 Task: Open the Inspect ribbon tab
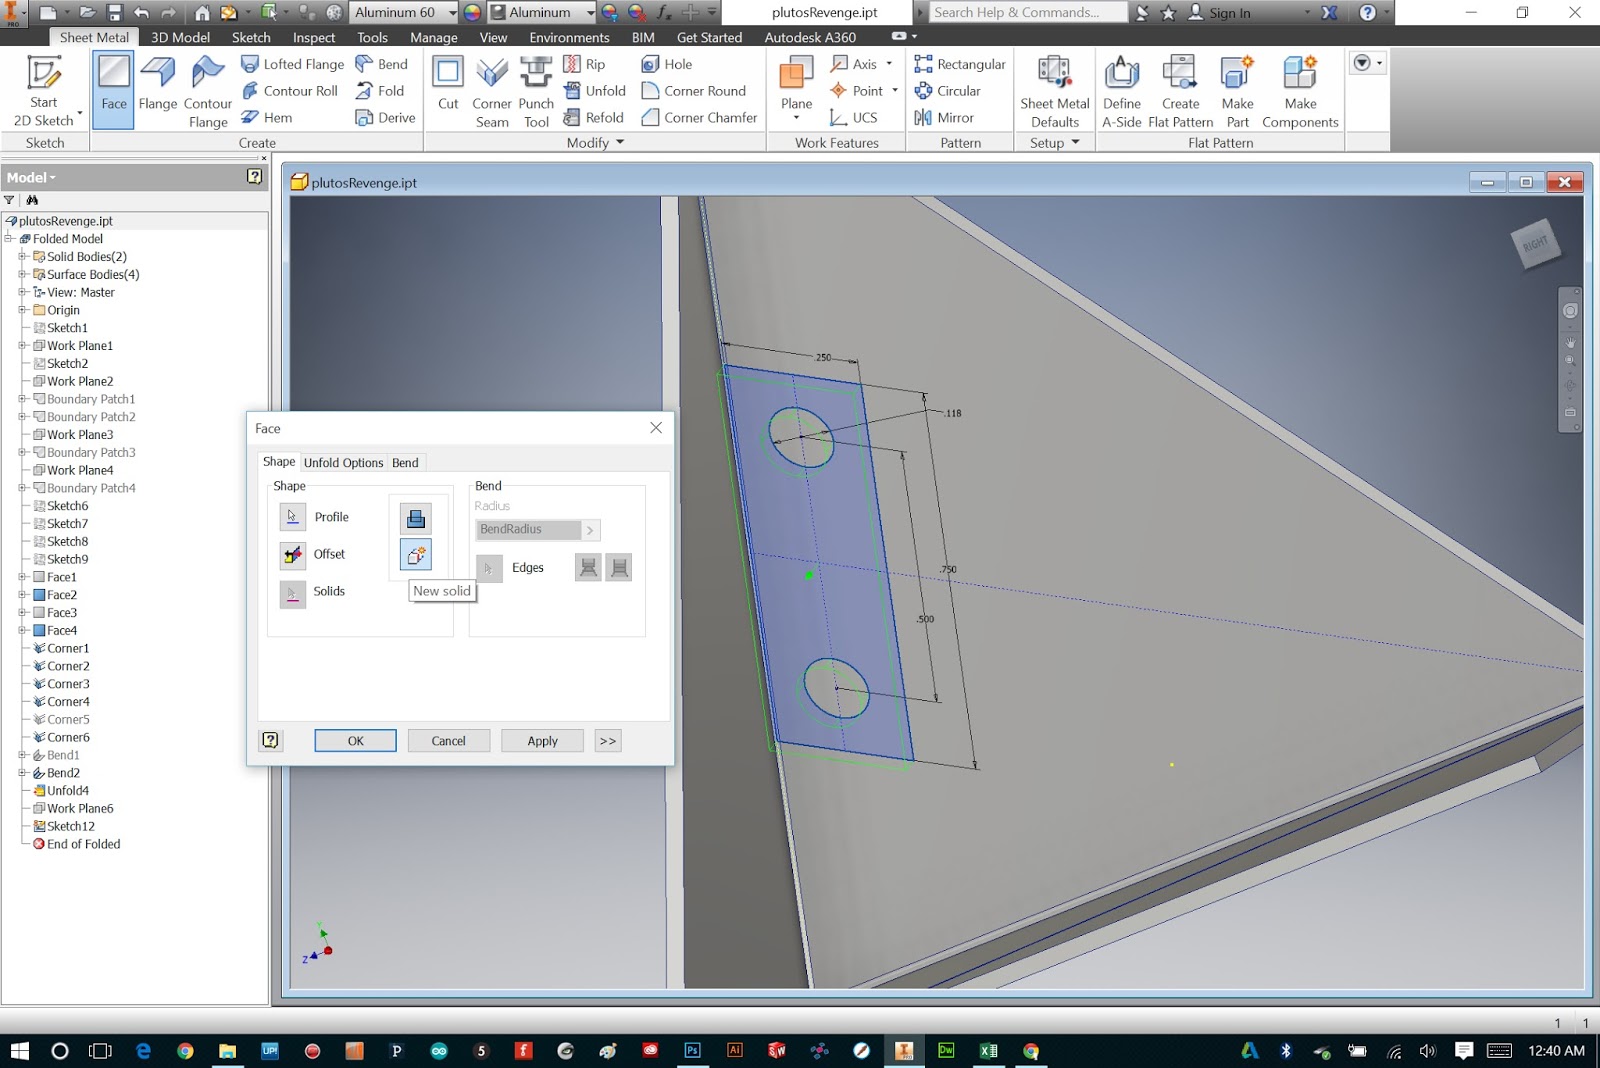[313, 37]
